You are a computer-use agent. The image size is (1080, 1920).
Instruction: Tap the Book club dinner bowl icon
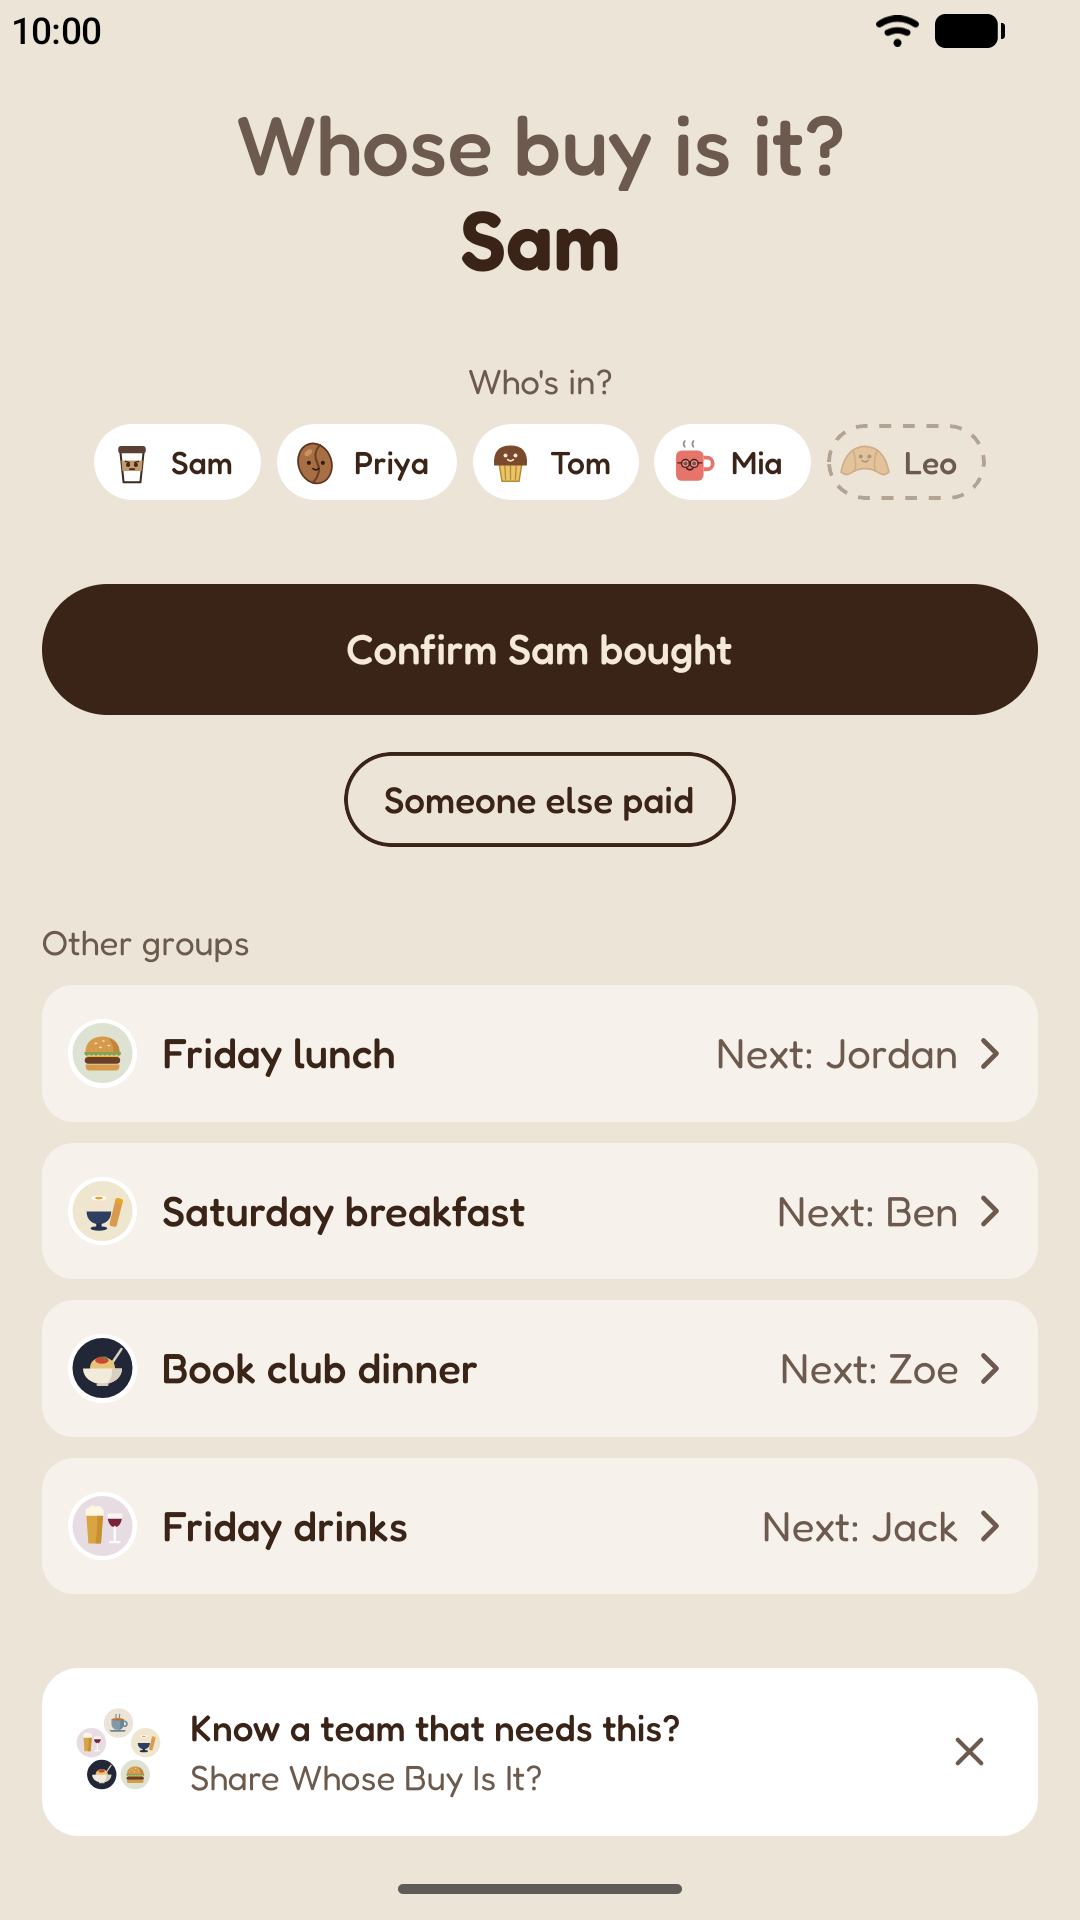click(103, 1369)
